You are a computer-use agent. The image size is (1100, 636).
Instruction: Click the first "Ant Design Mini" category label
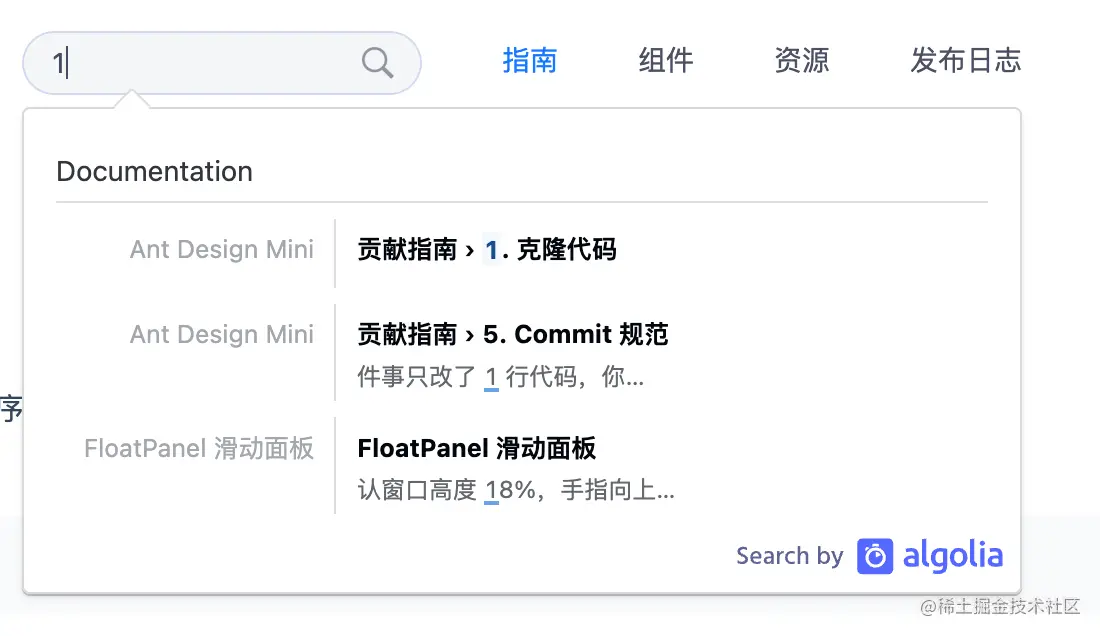[222, 249]
